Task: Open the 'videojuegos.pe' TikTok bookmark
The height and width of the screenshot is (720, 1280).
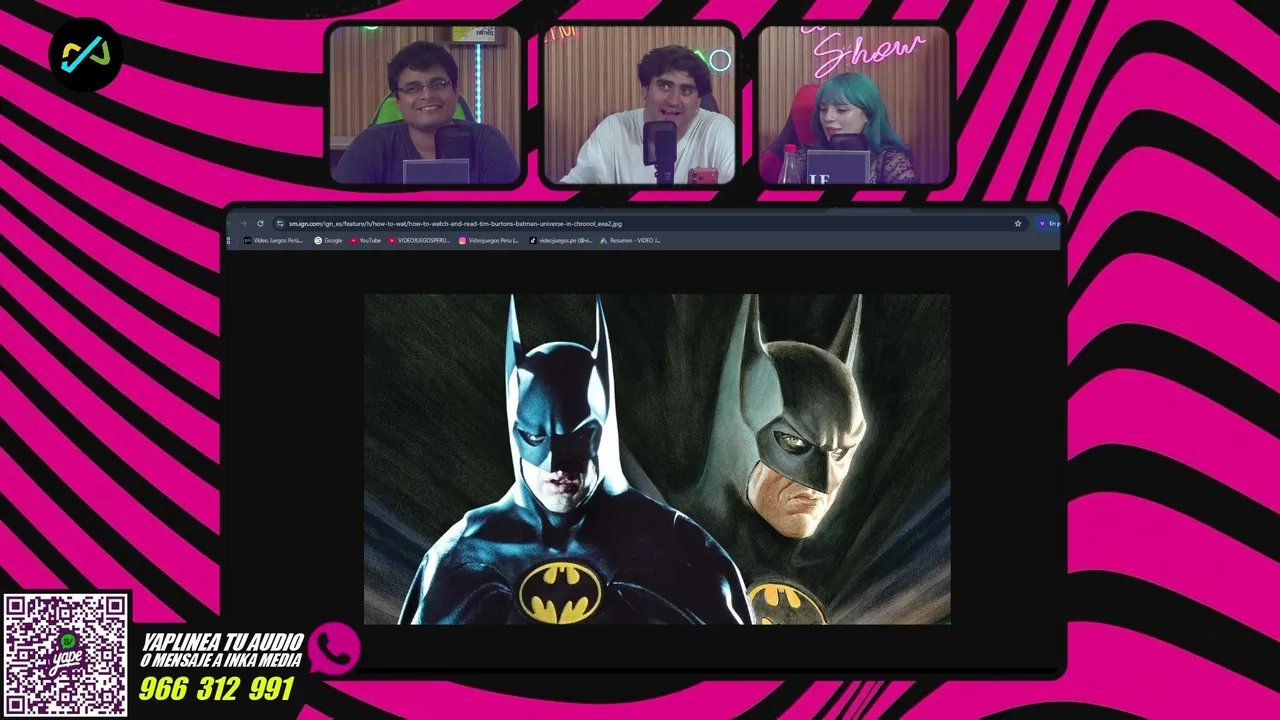Action: point(561,240)
